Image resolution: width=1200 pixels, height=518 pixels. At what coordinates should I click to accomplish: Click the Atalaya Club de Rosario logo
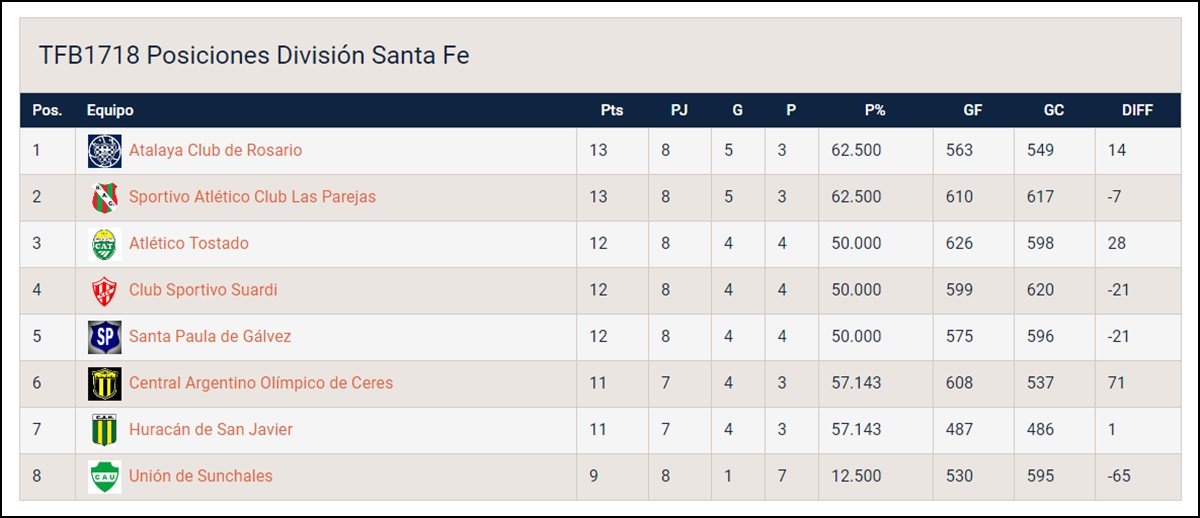(104, 151)
